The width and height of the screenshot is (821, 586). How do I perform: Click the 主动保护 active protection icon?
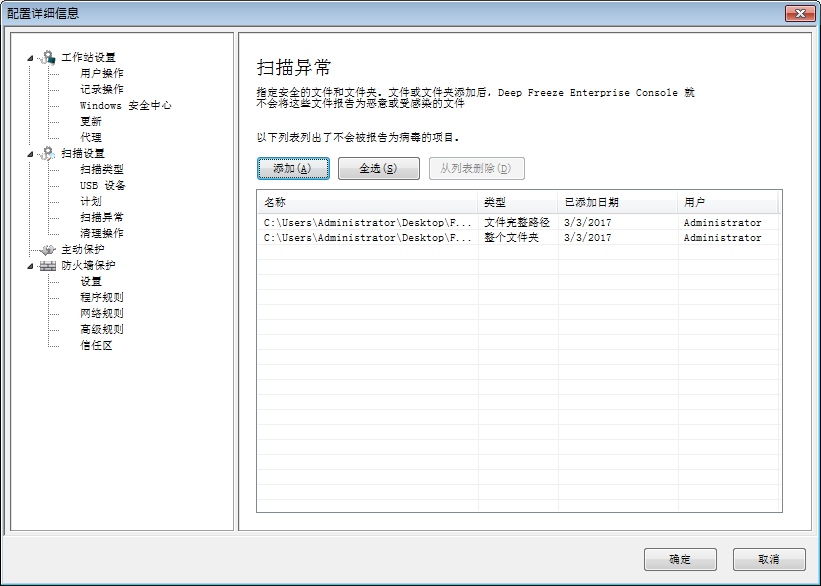[x=47, y=249]
